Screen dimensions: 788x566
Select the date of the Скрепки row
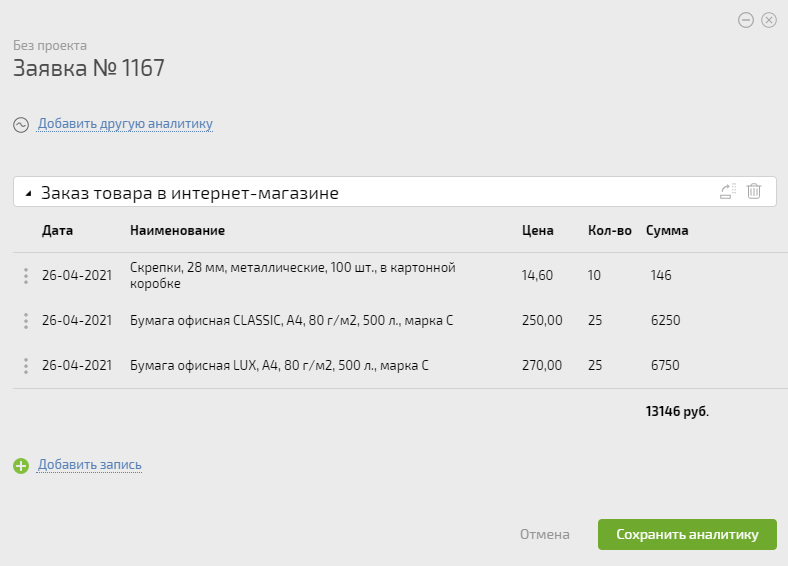coord(77,275)
